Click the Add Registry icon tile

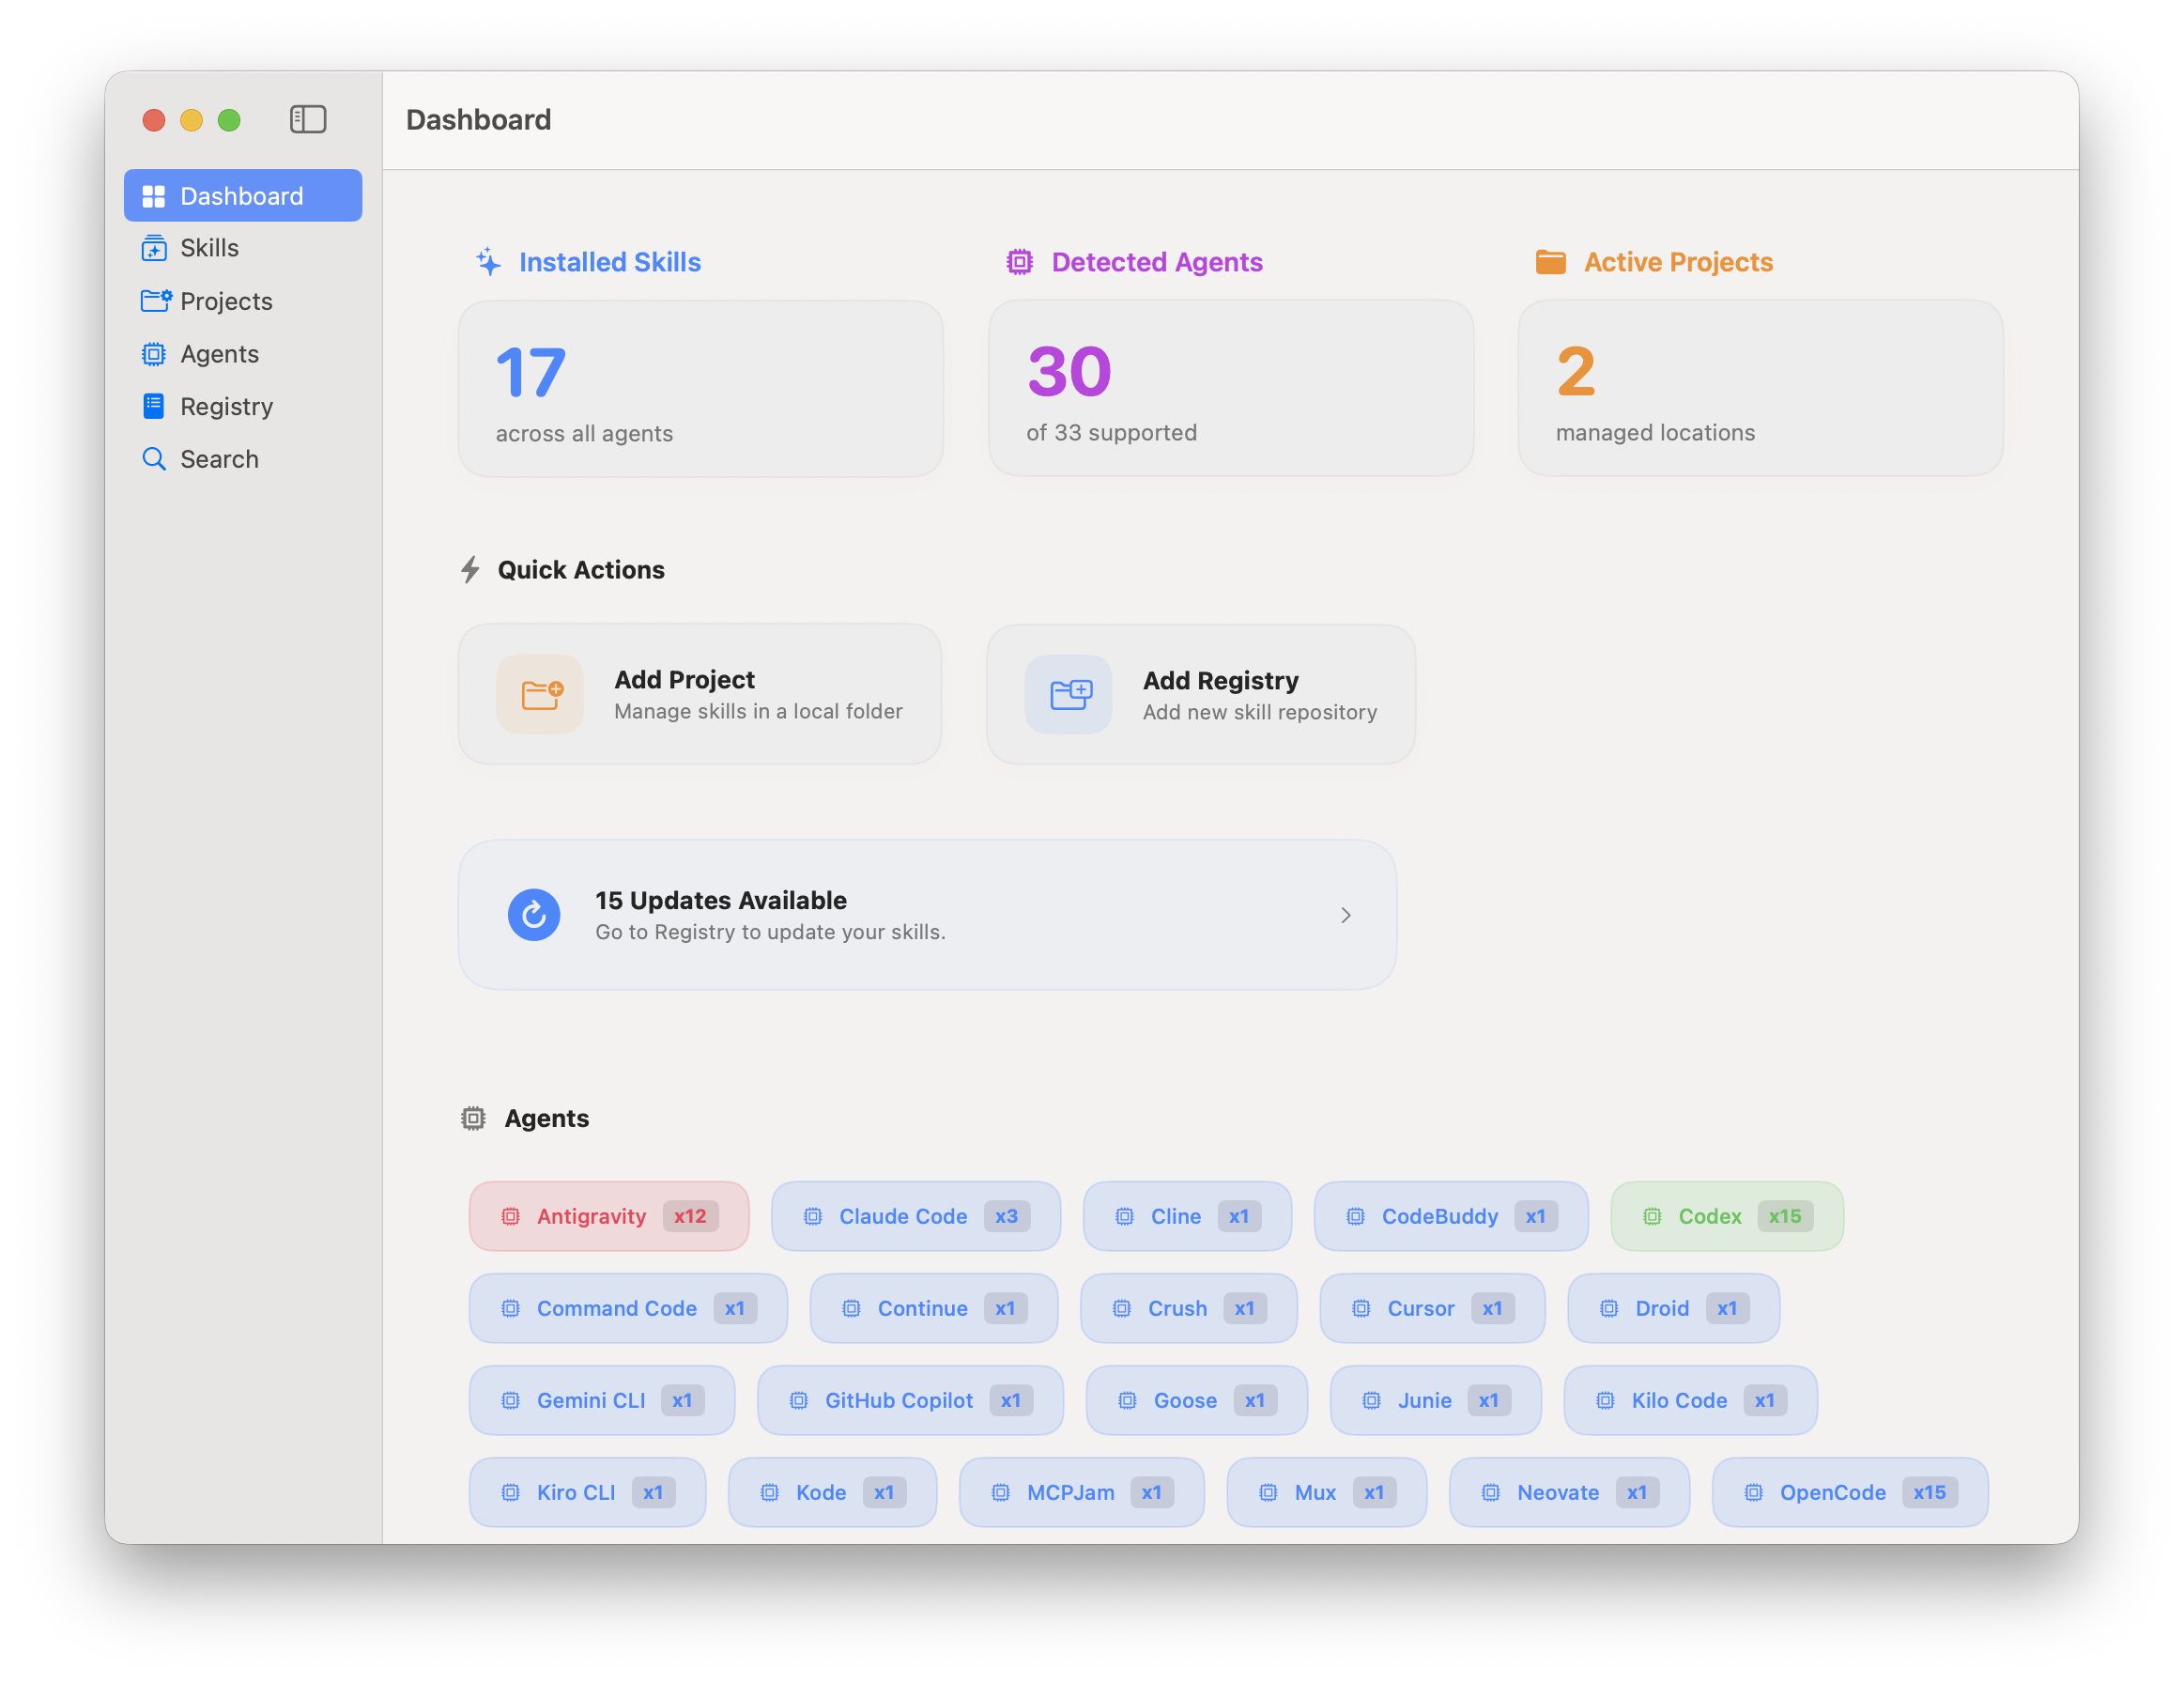coord(1069,694)
